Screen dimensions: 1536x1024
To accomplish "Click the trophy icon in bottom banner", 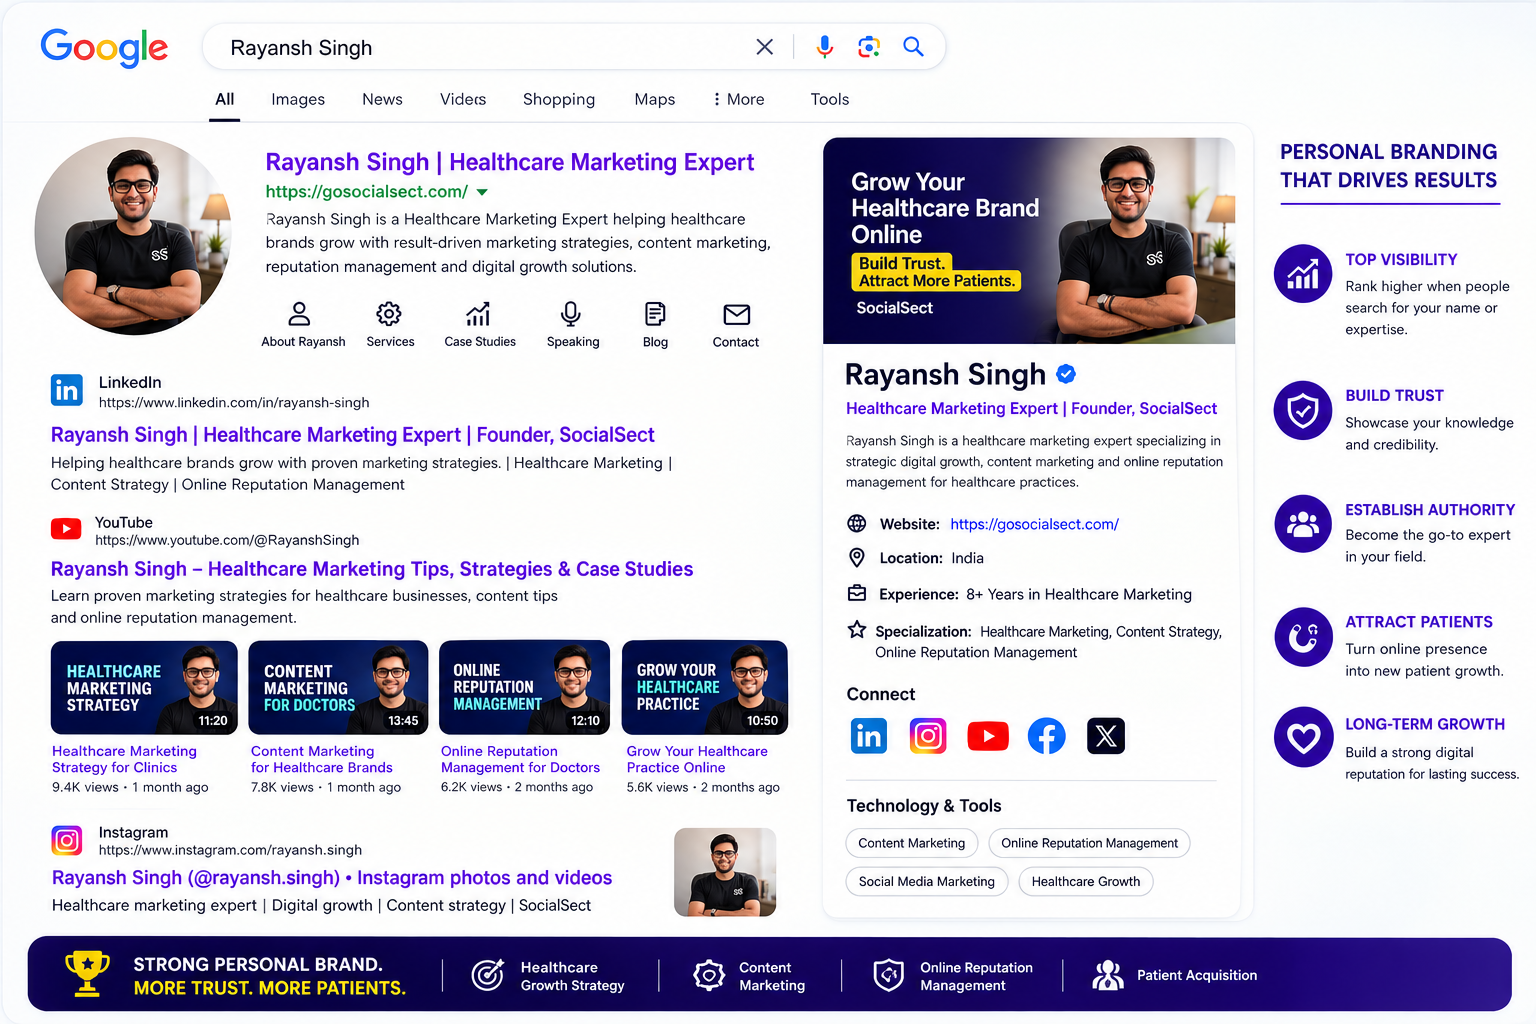I will 87,974.
